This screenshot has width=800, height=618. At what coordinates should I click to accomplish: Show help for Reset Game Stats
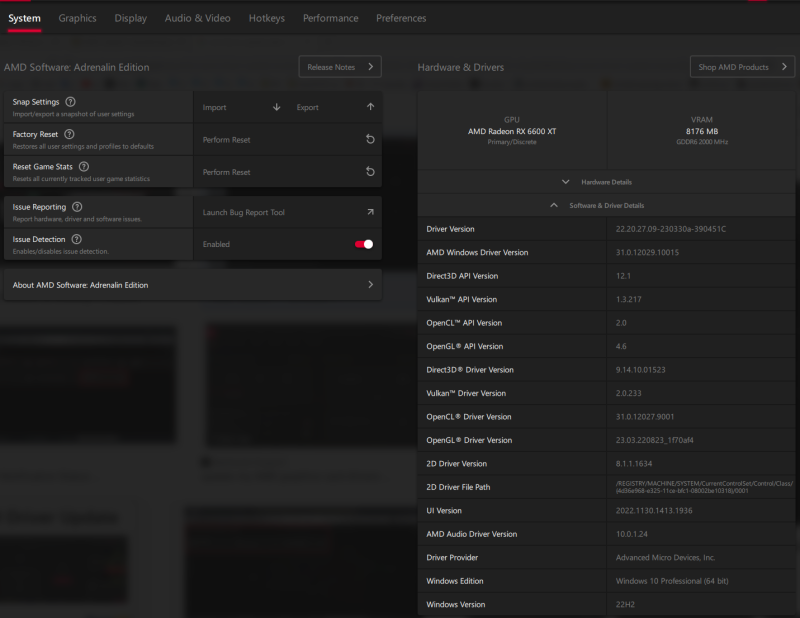(x=84, y=166)
